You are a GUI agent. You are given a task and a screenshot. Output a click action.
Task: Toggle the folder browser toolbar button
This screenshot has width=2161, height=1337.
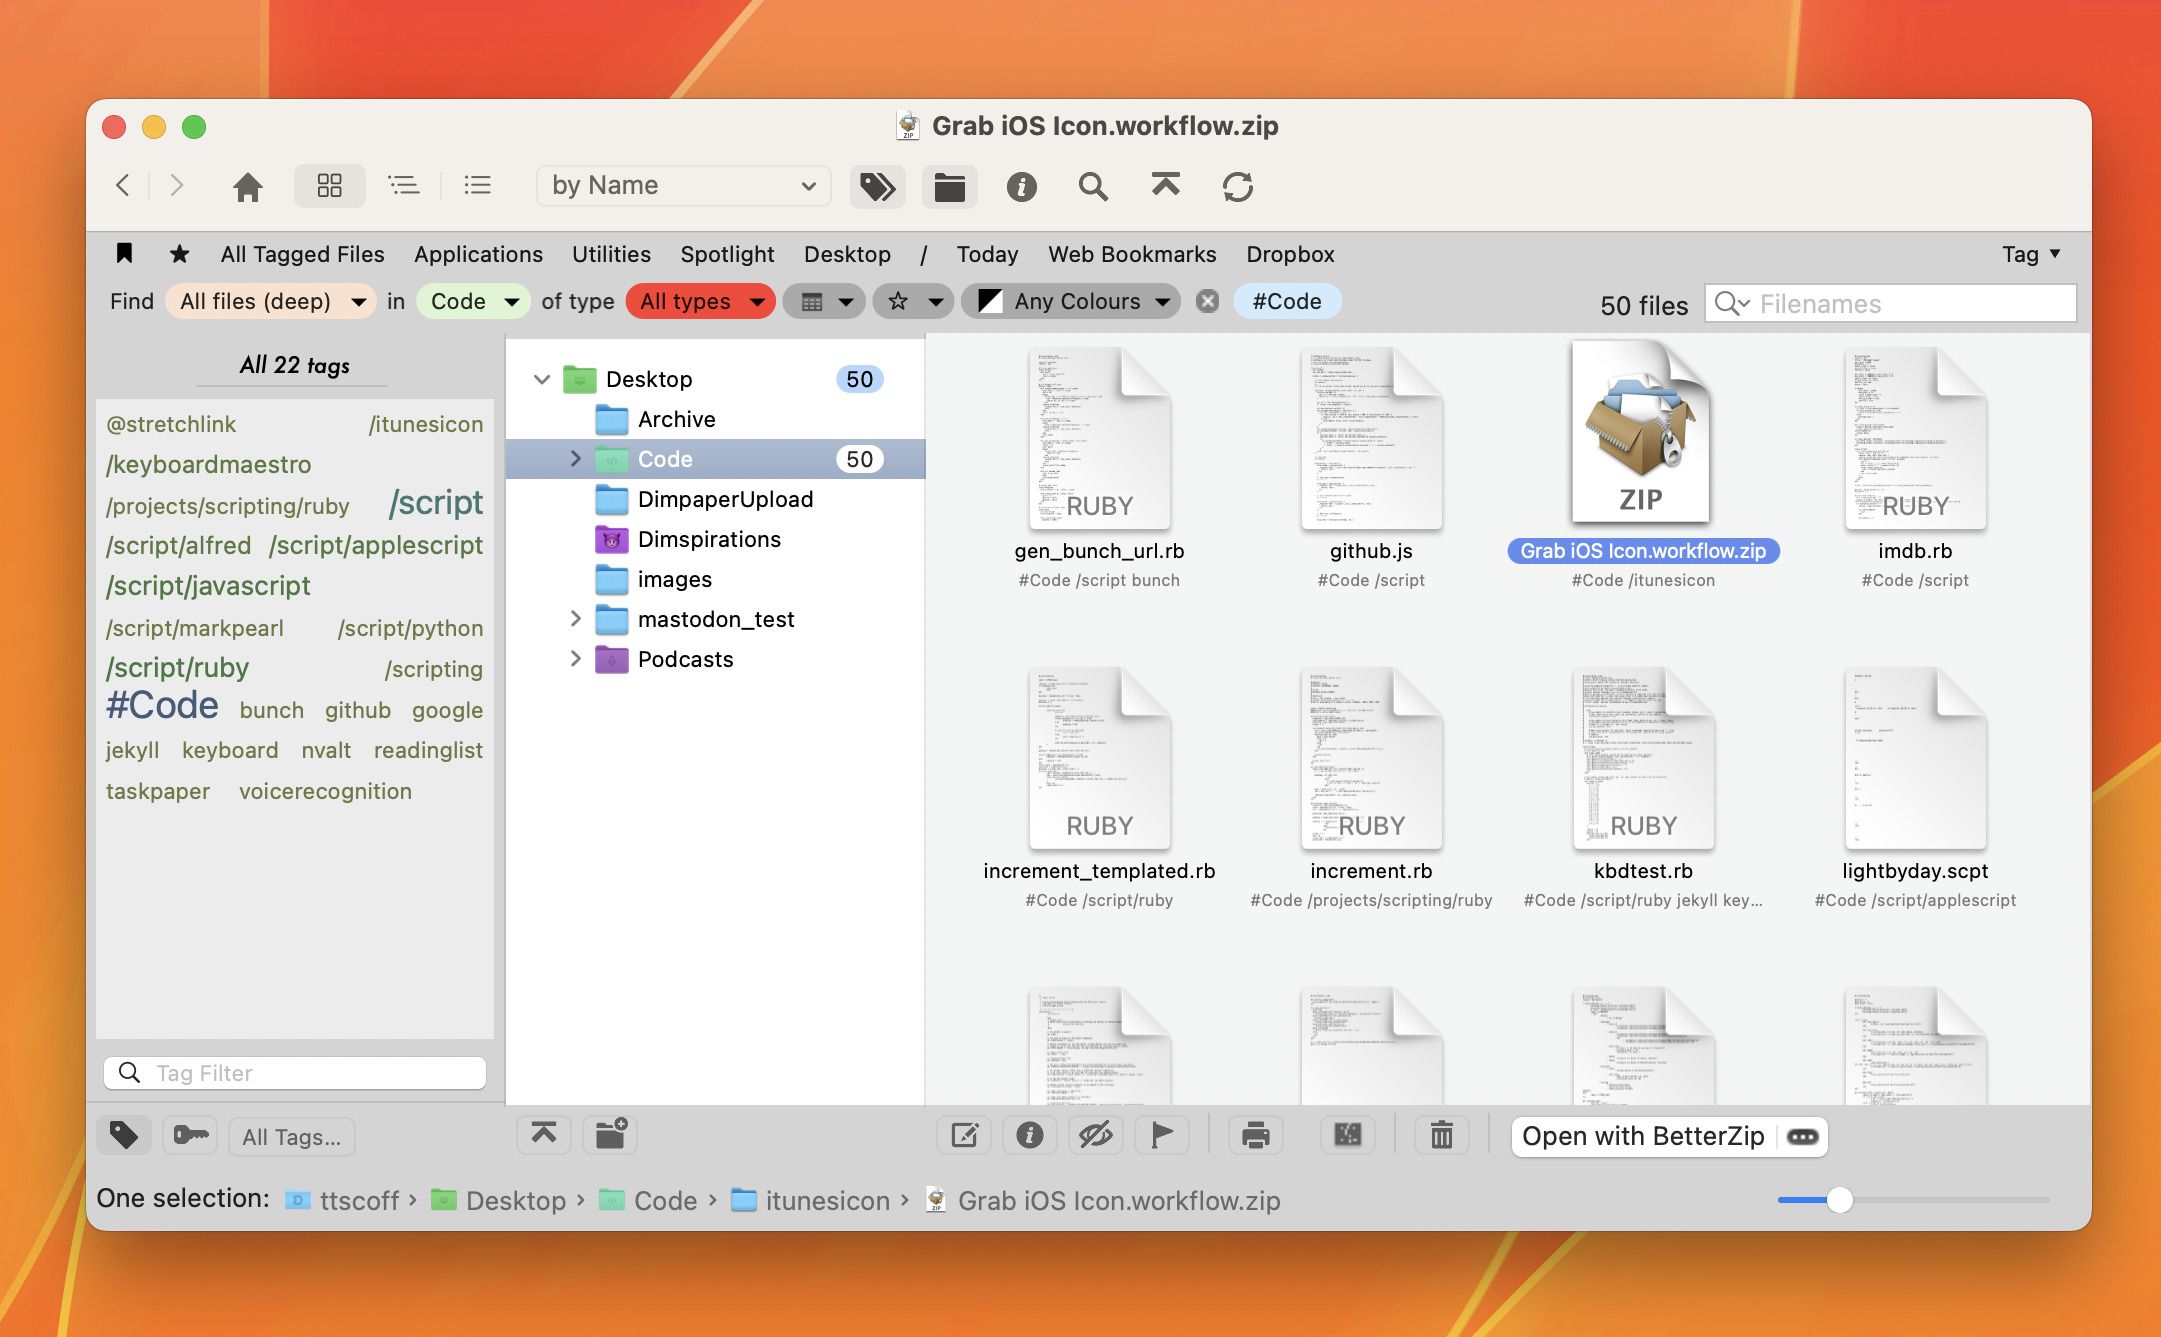tap(949, 186)
